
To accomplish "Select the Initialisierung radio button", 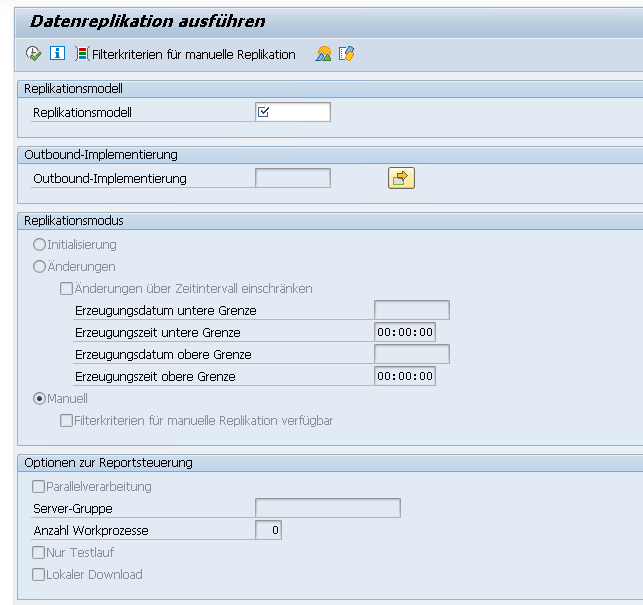I will 40,244.
